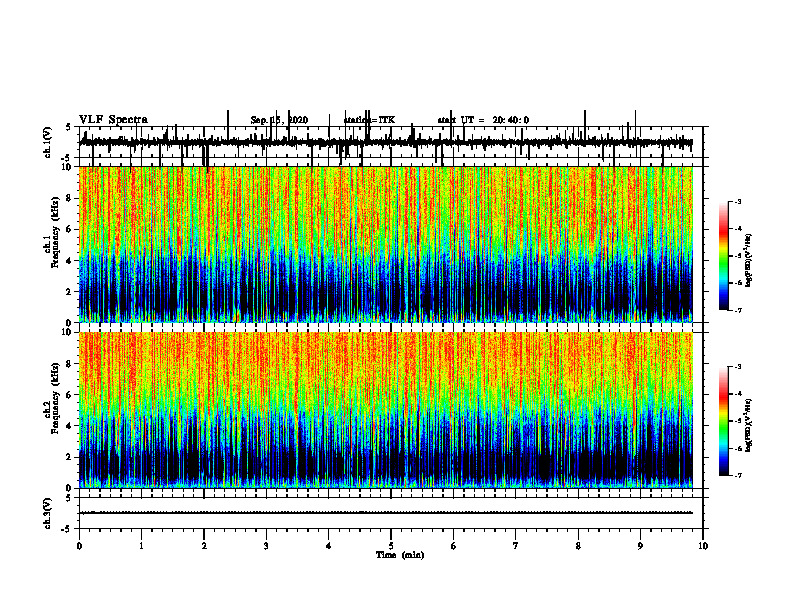
Task: Click "-3" atop ch.2 color scale
Action: [x=738, y=367]
